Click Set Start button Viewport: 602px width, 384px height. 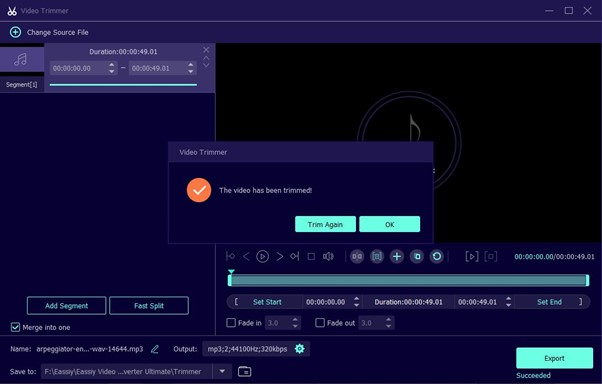point(267,302)
